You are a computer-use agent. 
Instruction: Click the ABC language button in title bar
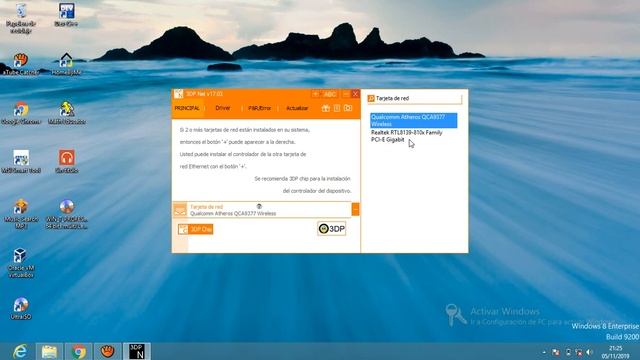[329, 94]
